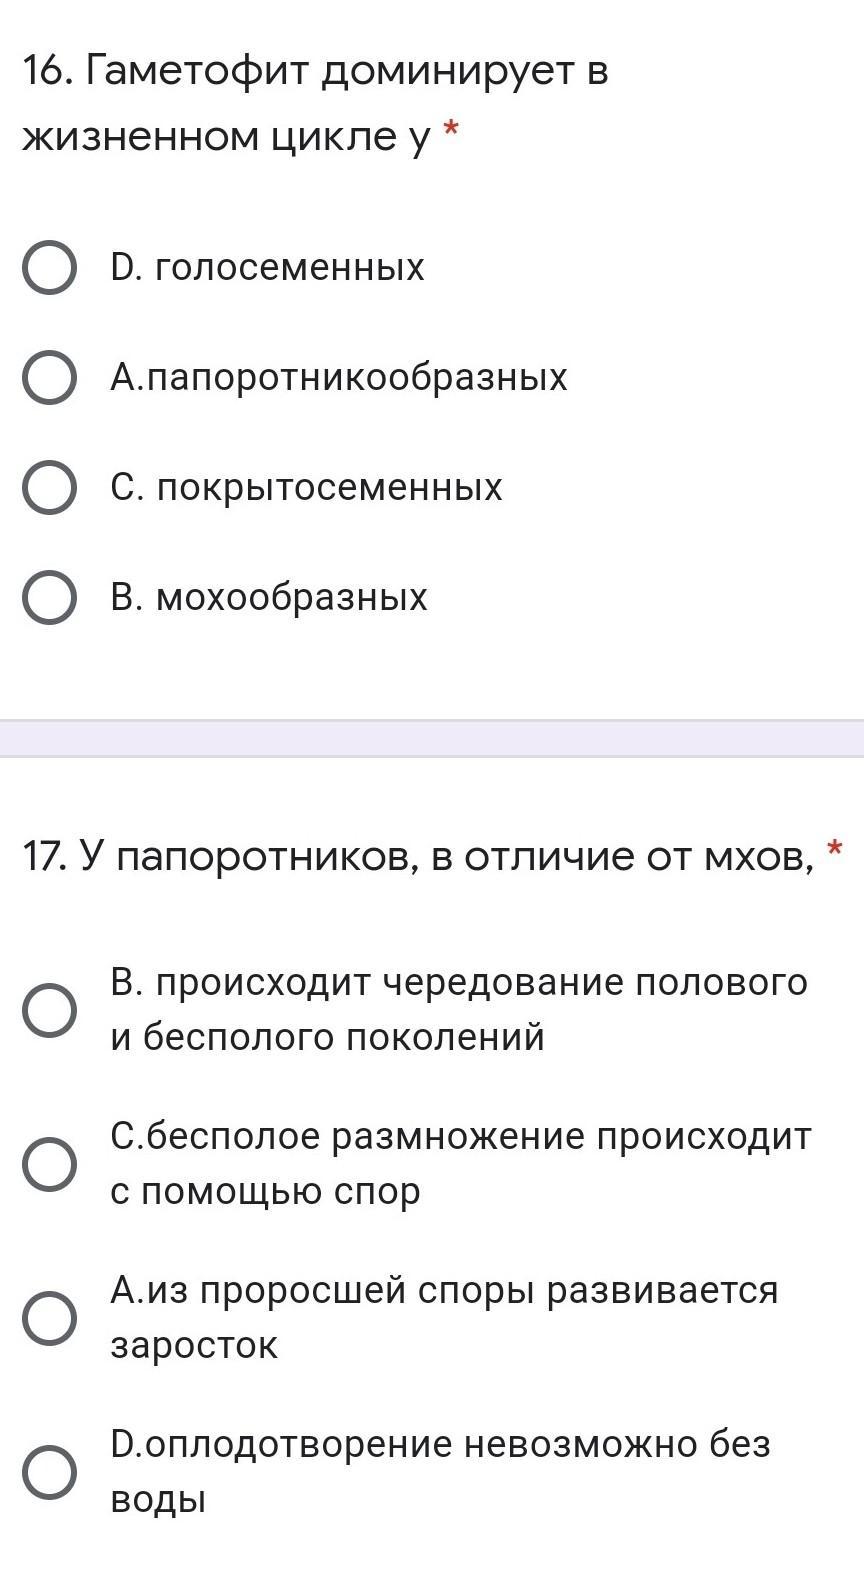This screenshot has width=864, height=1580.
Task: Click question 17 title 'У папоротников'
Action: 418,857
